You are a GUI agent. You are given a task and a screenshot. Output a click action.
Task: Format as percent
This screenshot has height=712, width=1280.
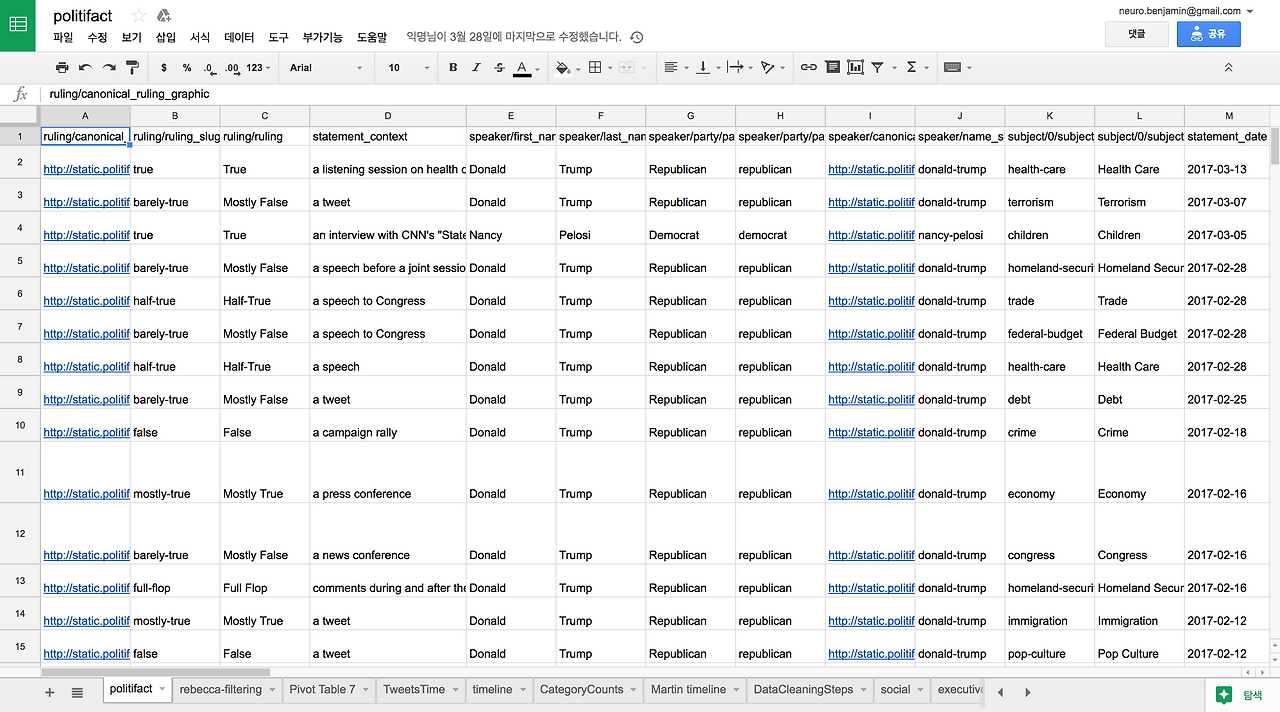tap(187, 67)
